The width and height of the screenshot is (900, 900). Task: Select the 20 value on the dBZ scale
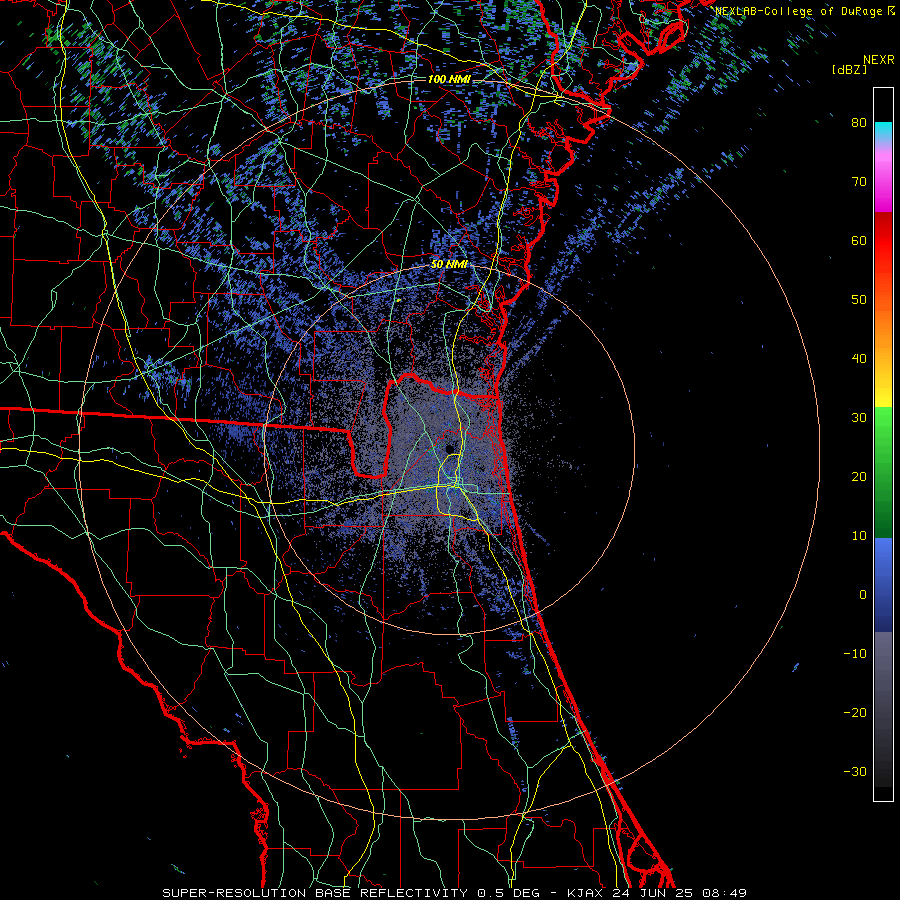click(859, 477)
